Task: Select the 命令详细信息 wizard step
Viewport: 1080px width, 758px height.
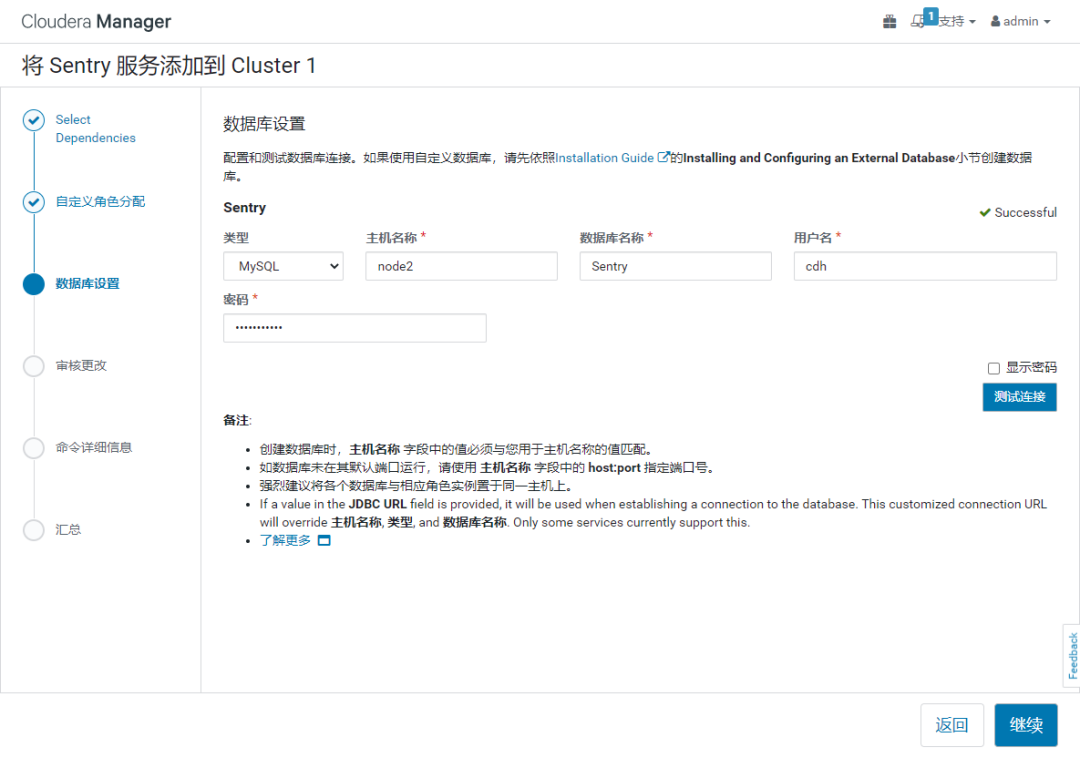Action: 94,448
